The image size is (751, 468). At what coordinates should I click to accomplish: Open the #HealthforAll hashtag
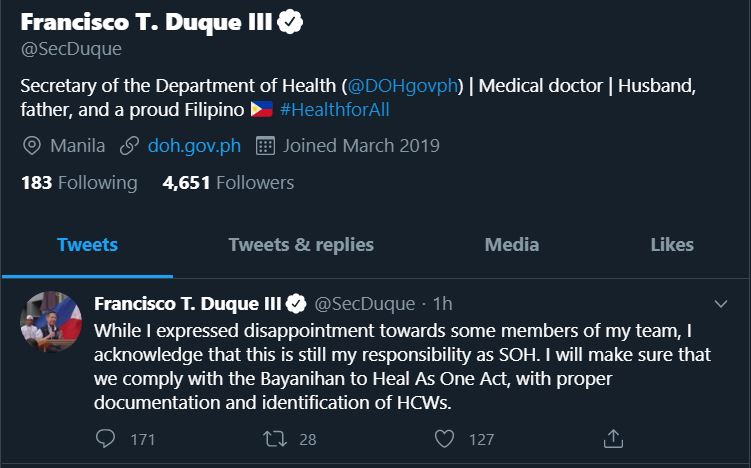coord(335,110)
